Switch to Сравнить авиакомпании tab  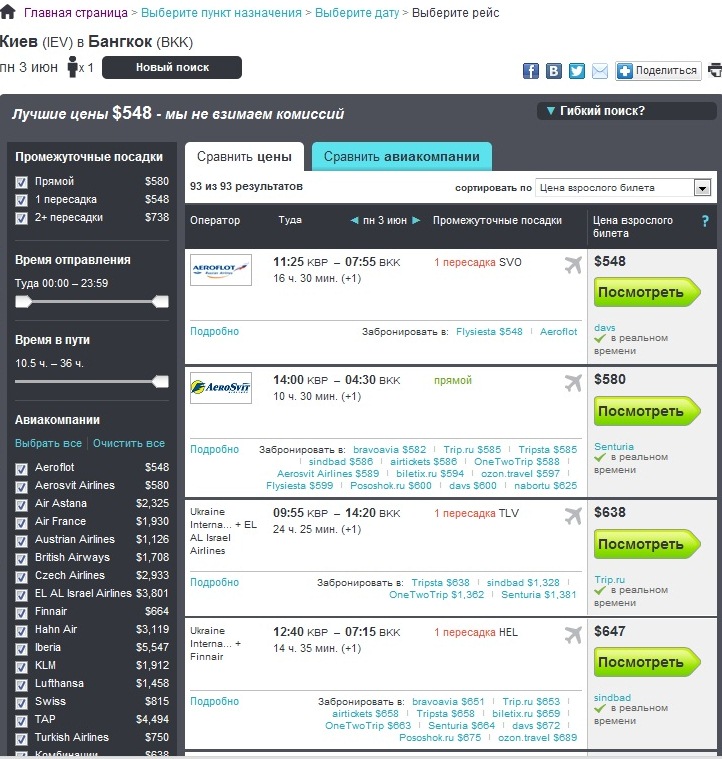pyautogui.click(x=402, y=156)
